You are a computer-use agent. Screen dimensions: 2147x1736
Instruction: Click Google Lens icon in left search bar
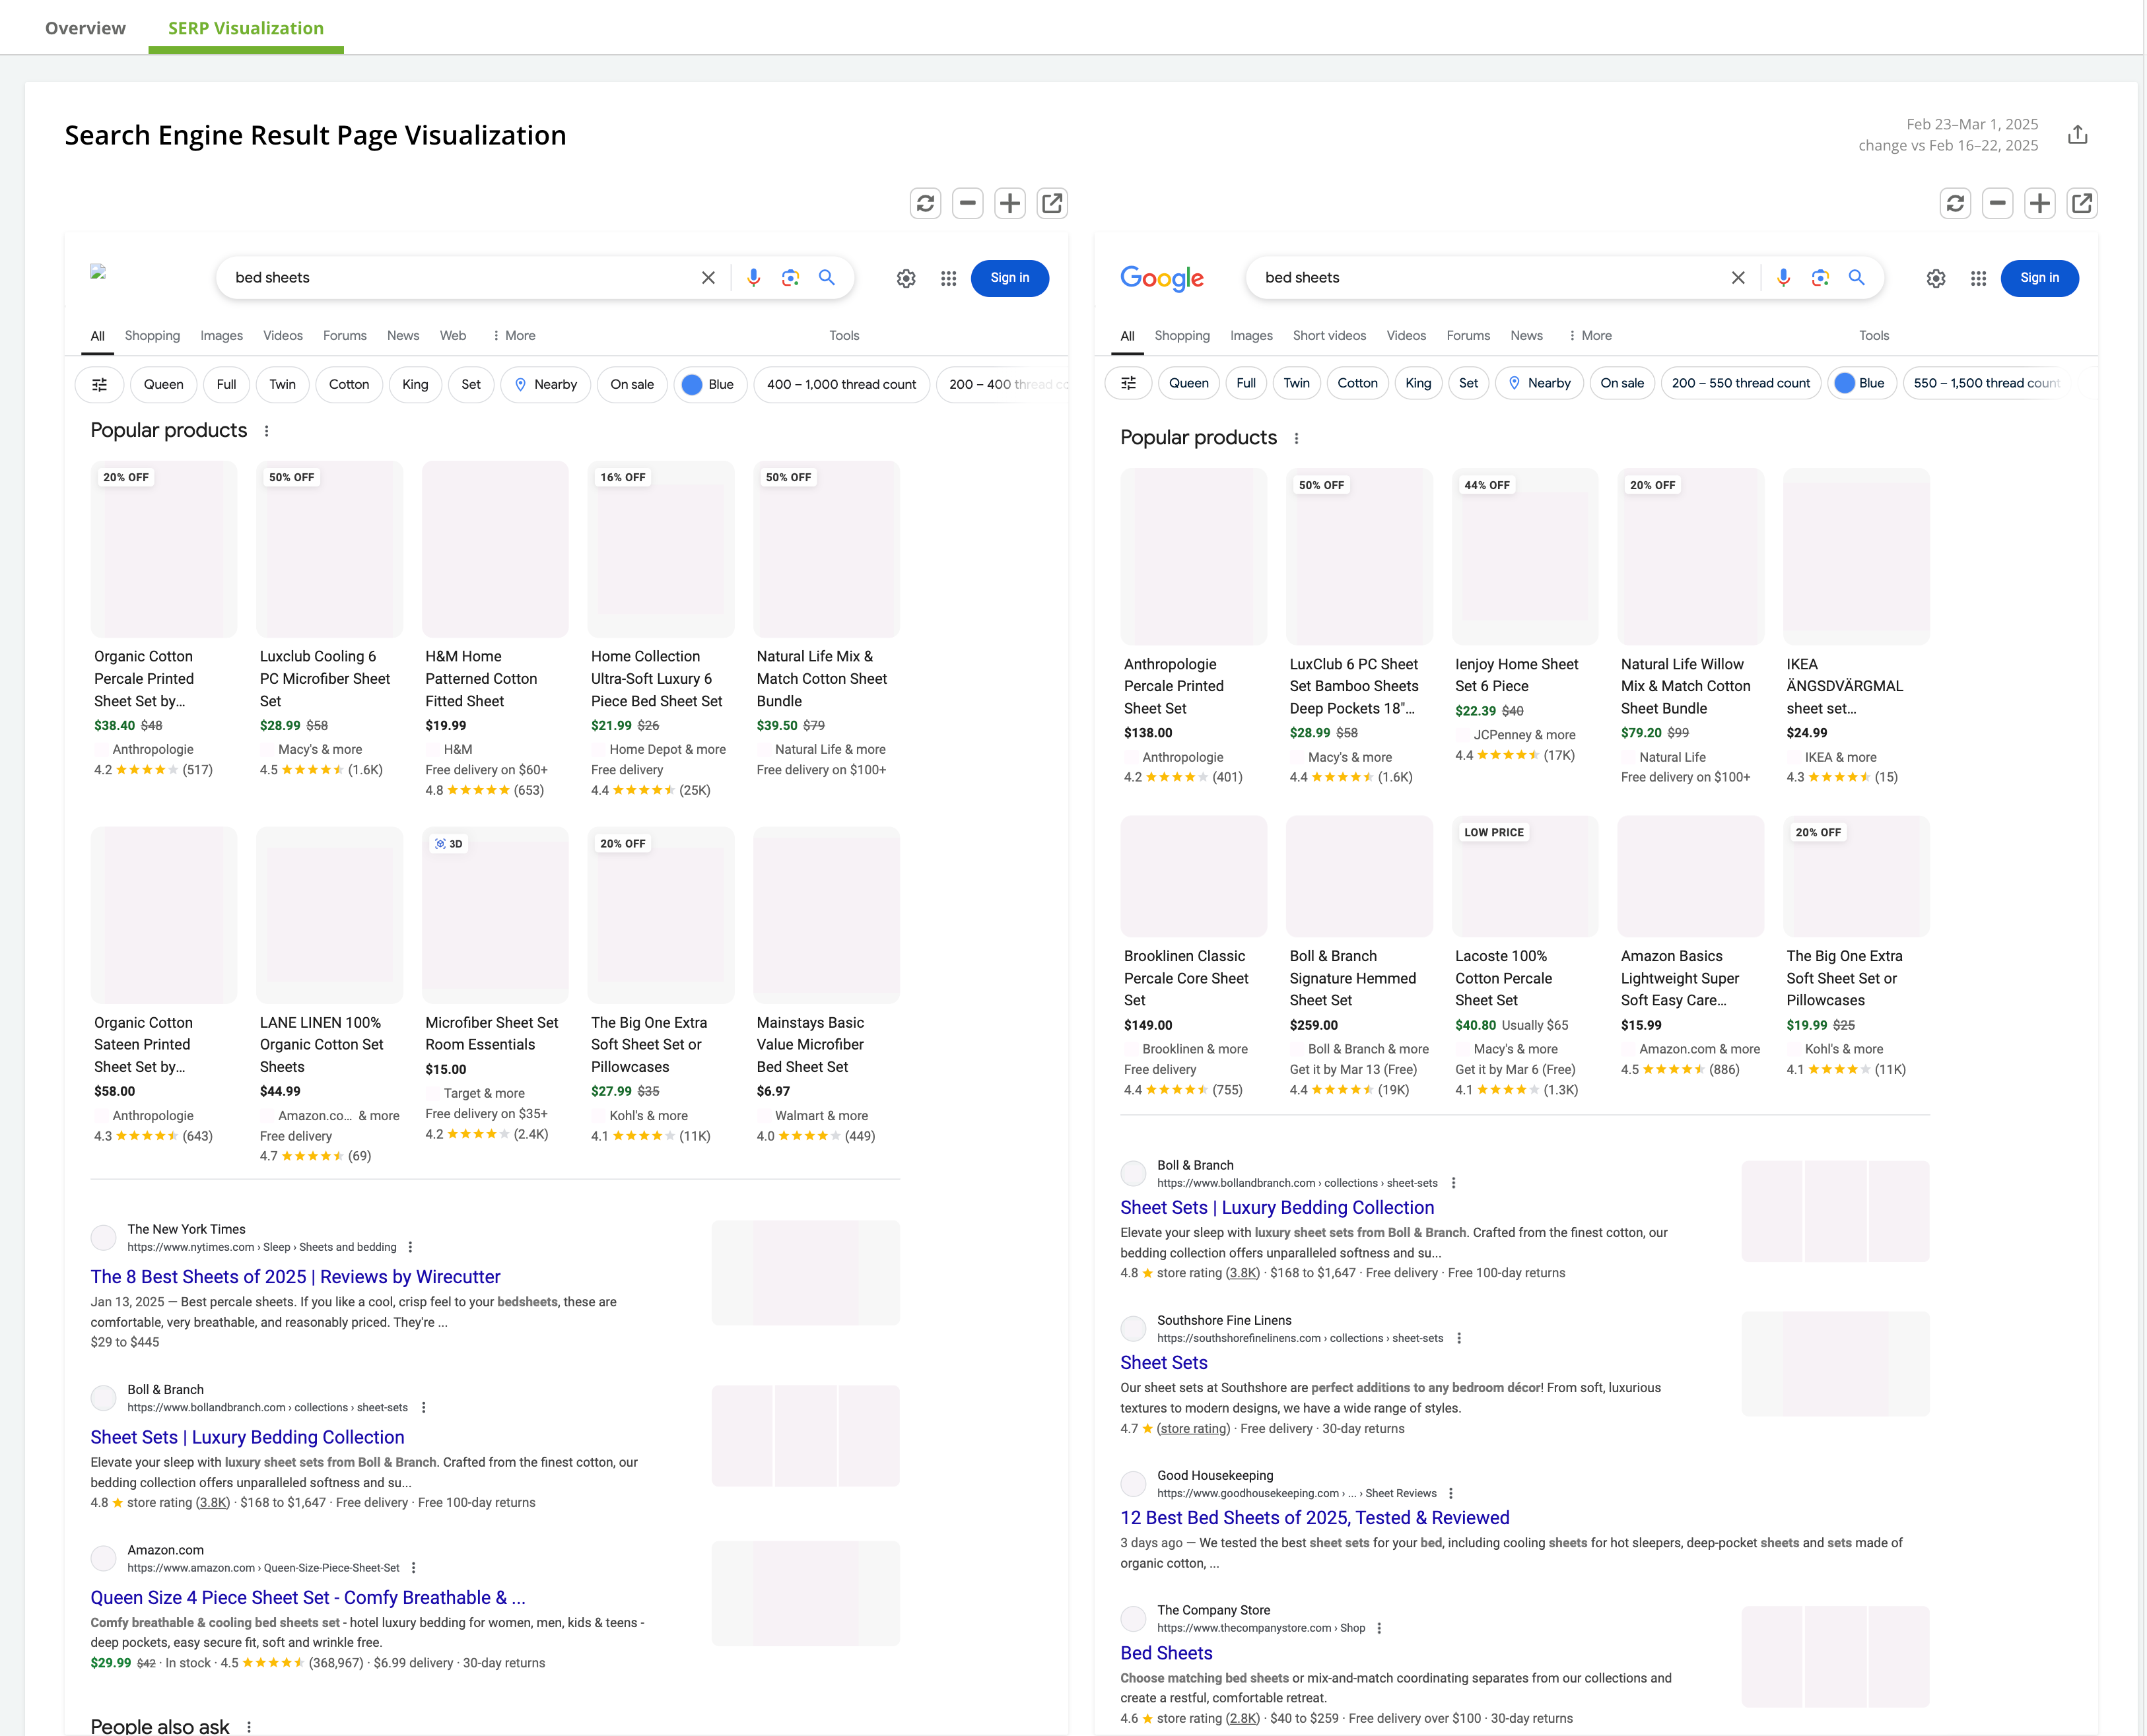coord(790,278)
